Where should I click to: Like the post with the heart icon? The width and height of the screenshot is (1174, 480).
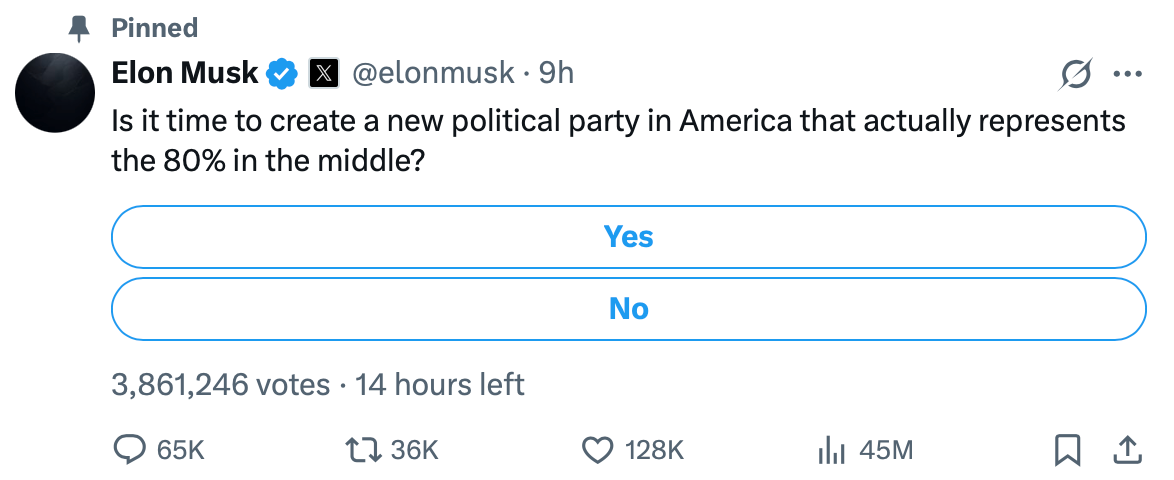(597, 451)
